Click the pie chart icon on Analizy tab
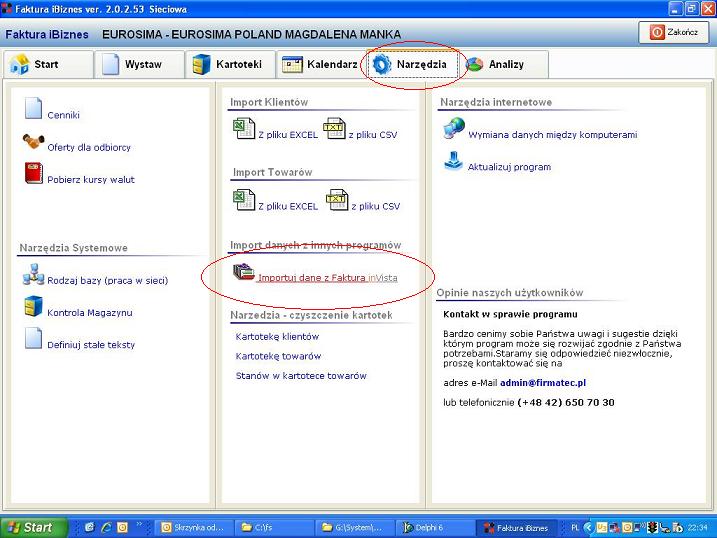Image resolution: width=717 pixels, height=538 pixels. [475, 64]
